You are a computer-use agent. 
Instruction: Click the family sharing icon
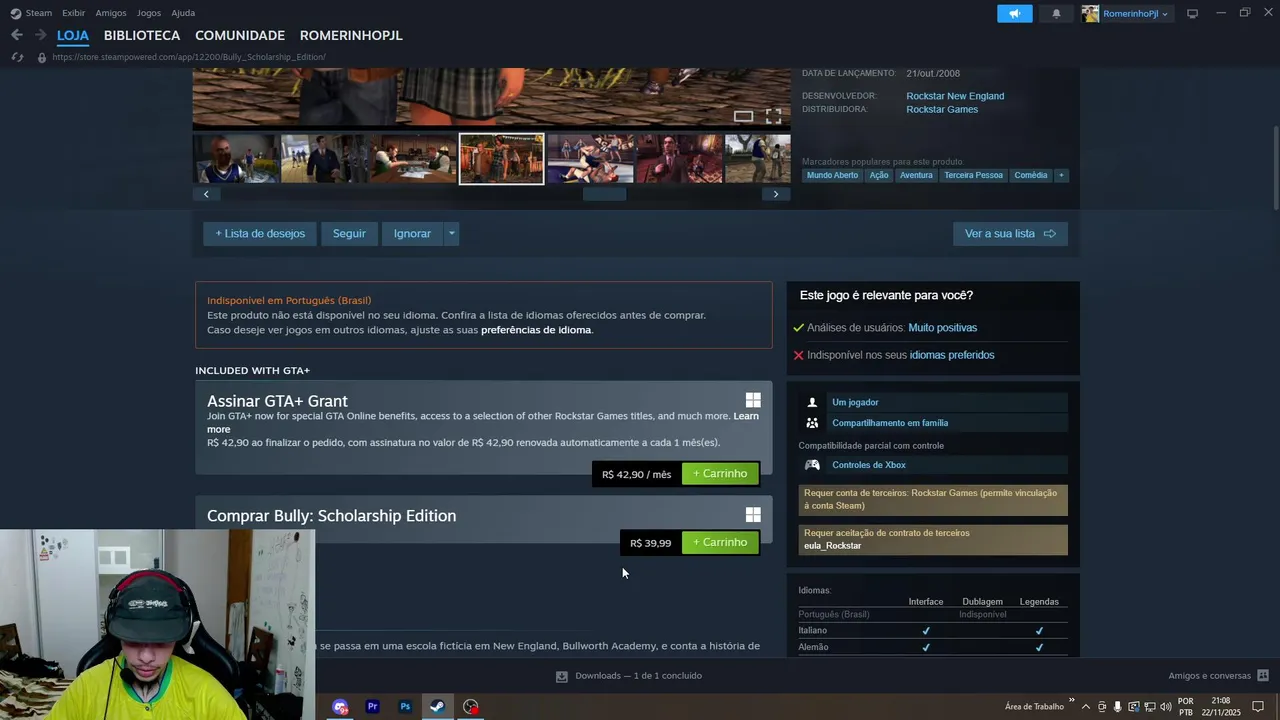click(x=812, y=423)
